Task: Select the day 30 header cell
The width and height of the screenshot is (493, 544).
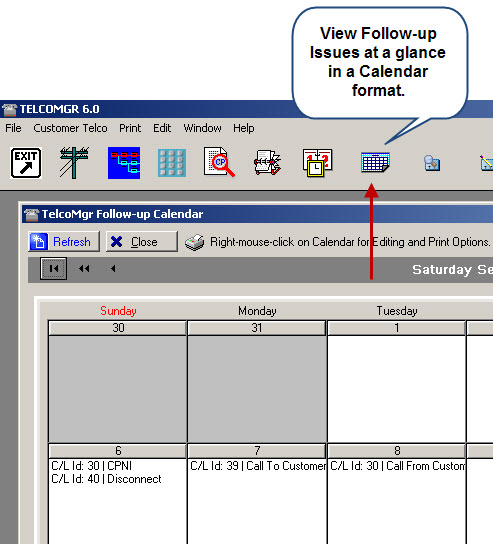Action: pyautogui.click(x=118, y=328)
